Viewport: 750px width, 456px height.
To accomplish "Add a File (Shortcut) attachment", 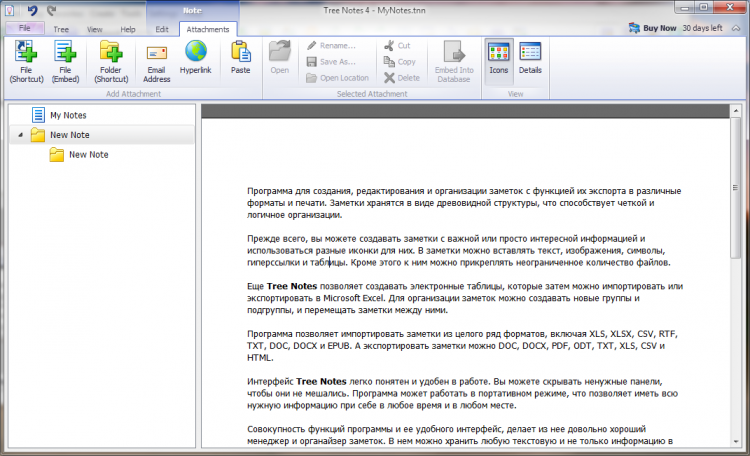I will click(26, 62).
